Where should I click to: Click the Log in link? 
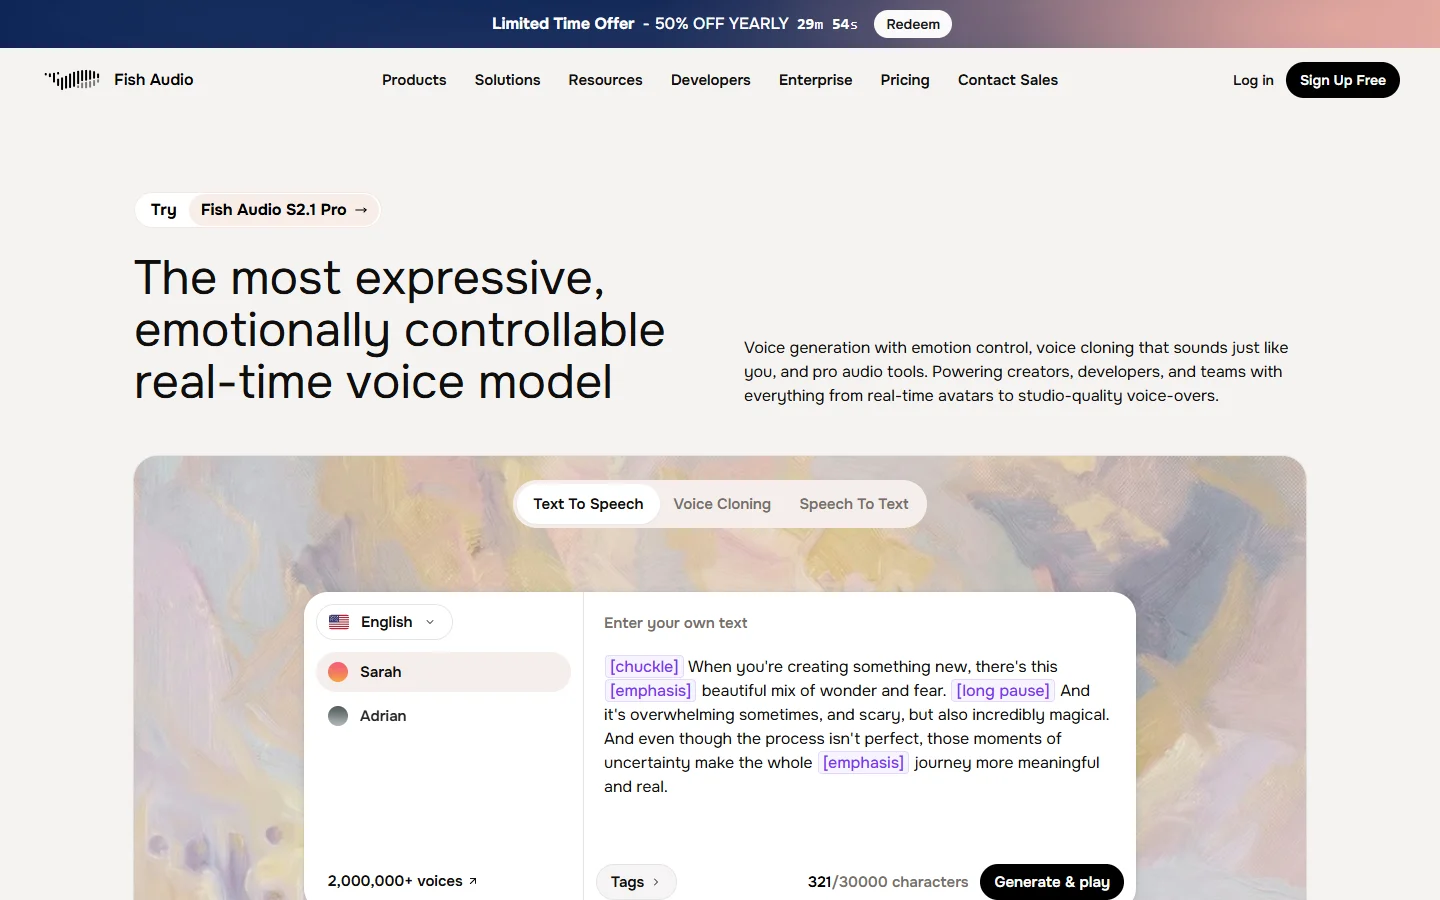click(x=1253, y=80)
